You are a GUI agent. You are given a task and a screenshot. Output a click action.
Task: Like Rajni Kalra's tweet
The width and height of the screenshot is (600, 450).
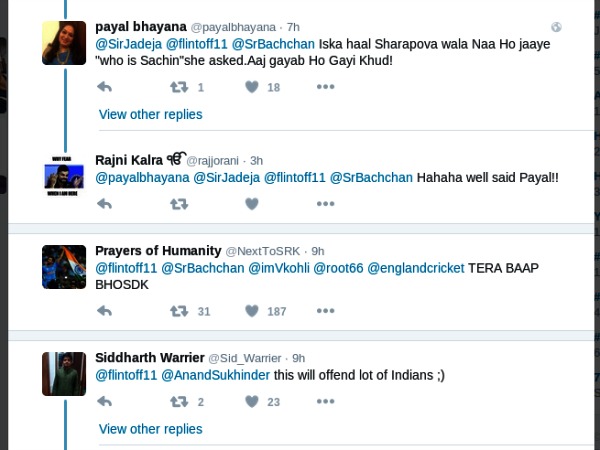[252, 204]
